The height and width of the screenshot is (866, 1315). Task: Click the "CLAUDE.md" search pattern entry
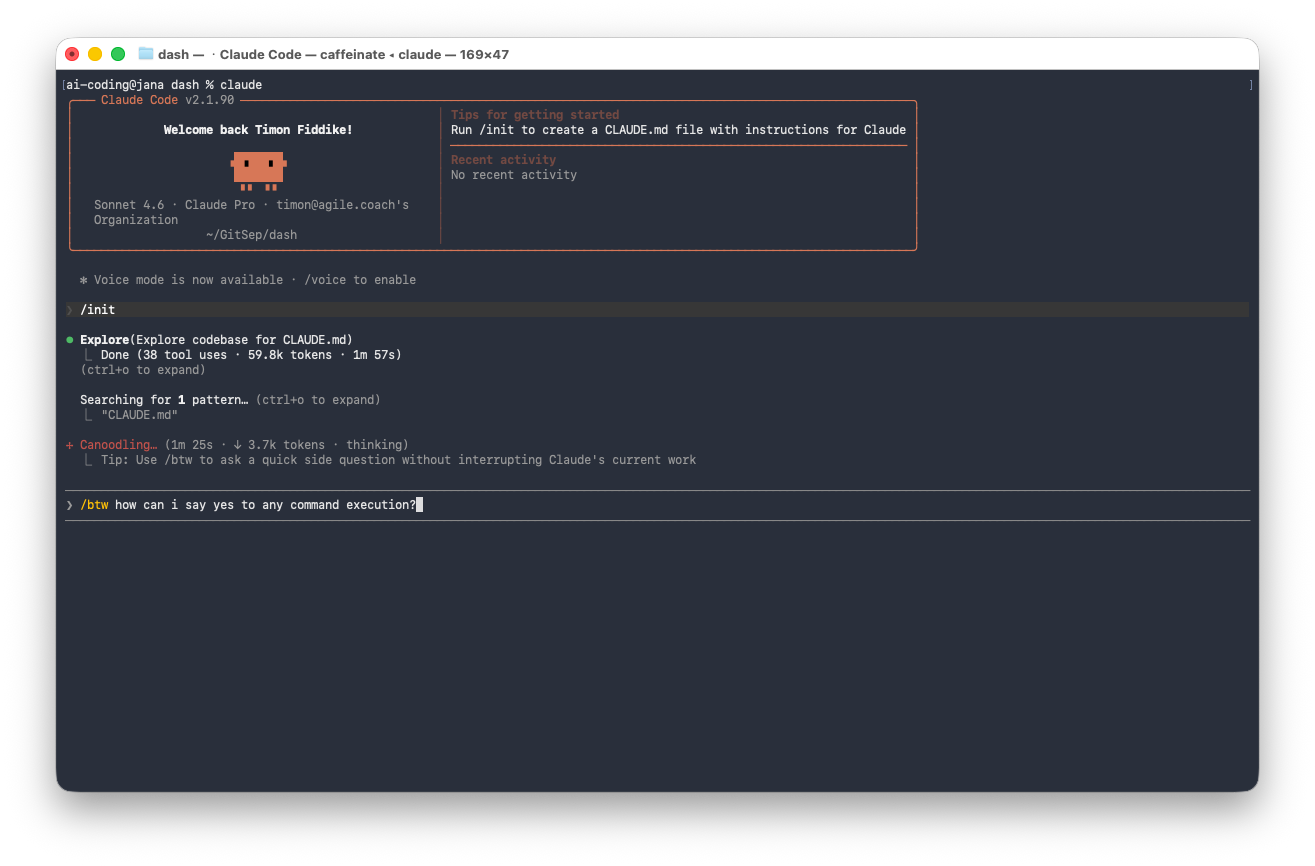click(139, 415)
